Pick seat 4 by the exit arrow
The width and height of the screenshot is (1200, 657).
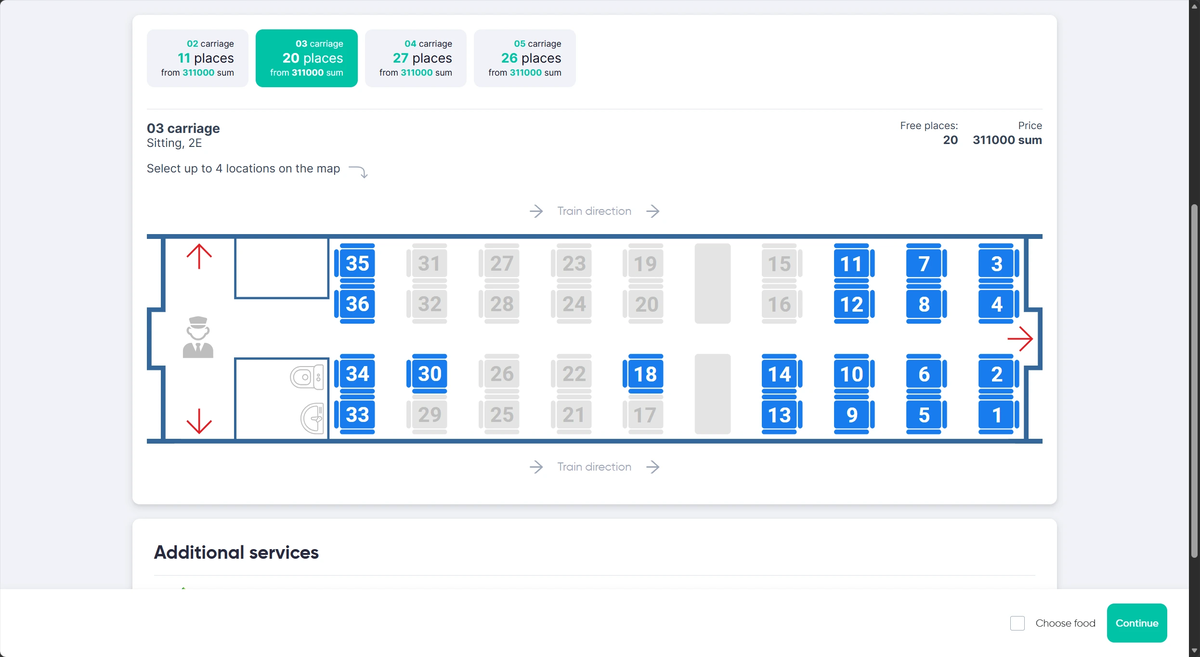pos(997,304)
